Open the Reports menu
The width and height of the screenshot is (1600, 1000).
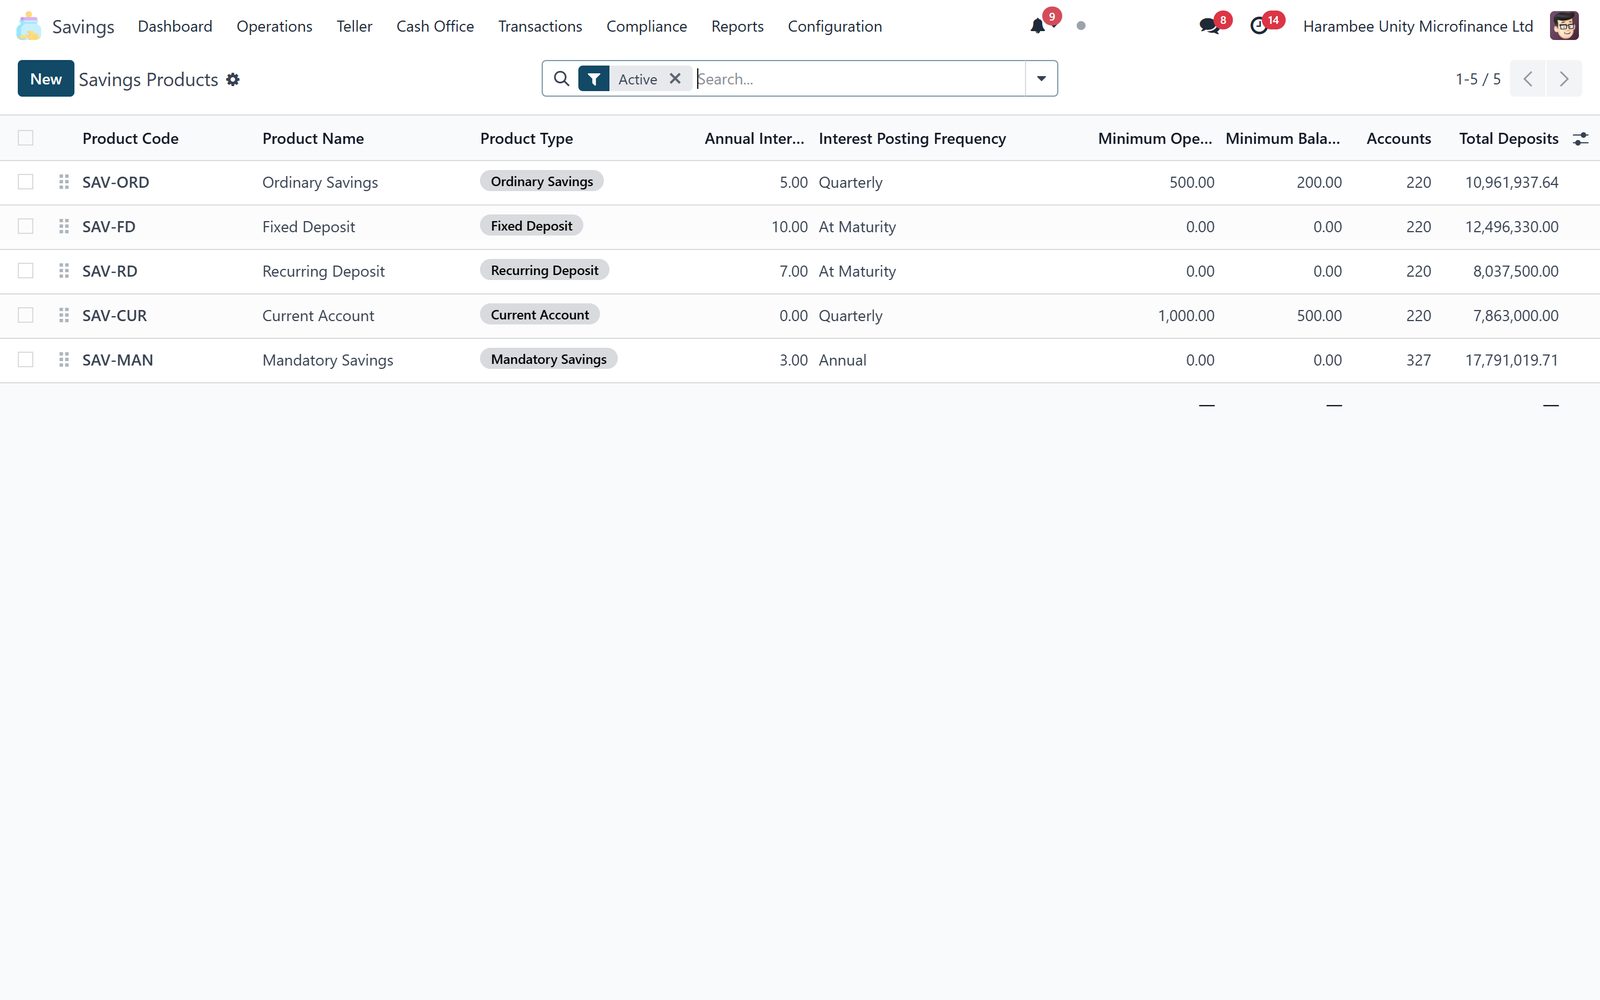click(737, 26)
